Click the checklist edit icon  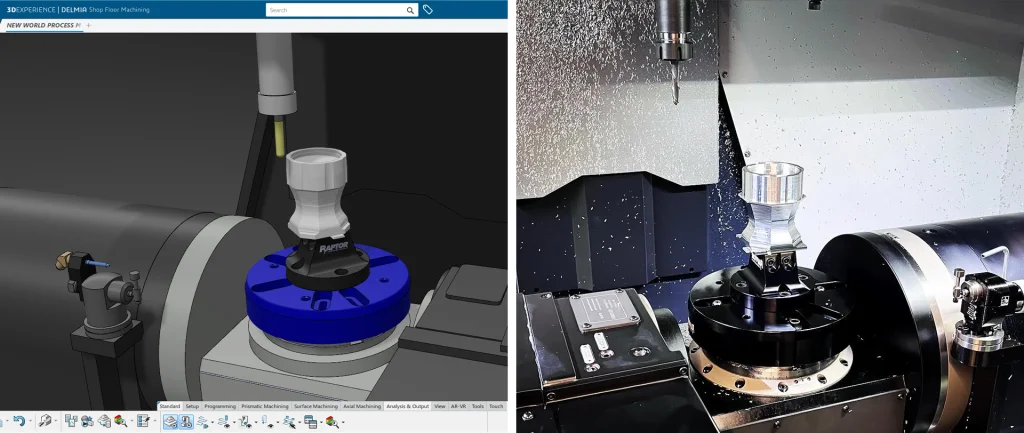(x=144, y=421)
